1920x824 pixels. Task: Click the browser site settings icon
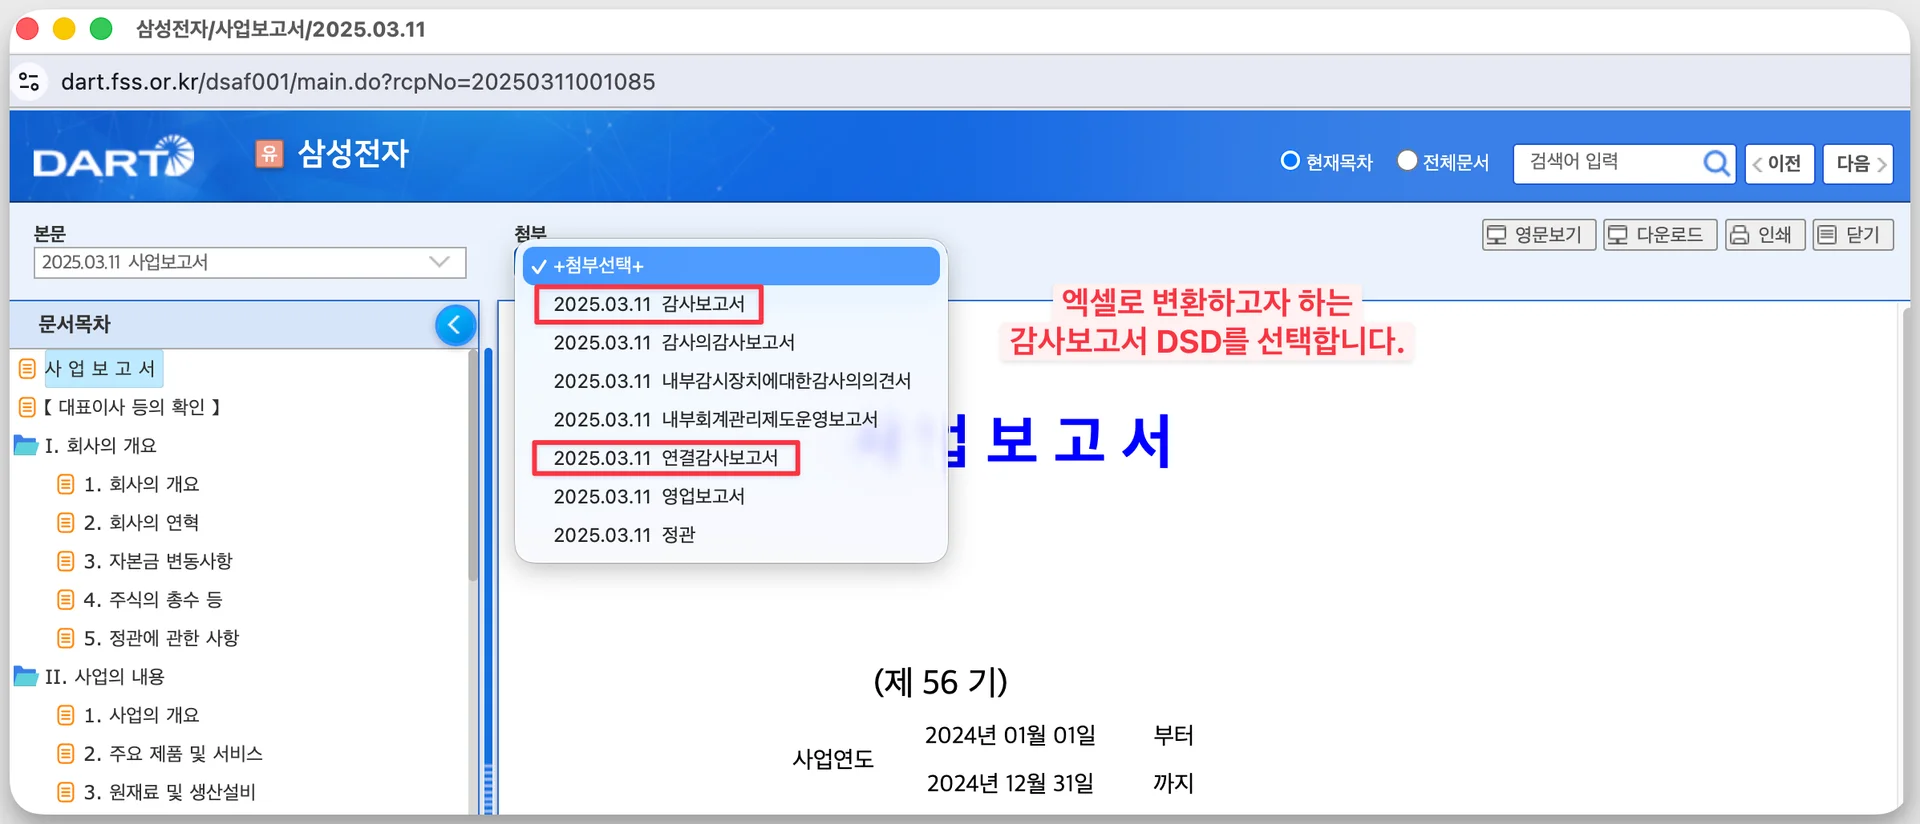[x=30, y=82]
